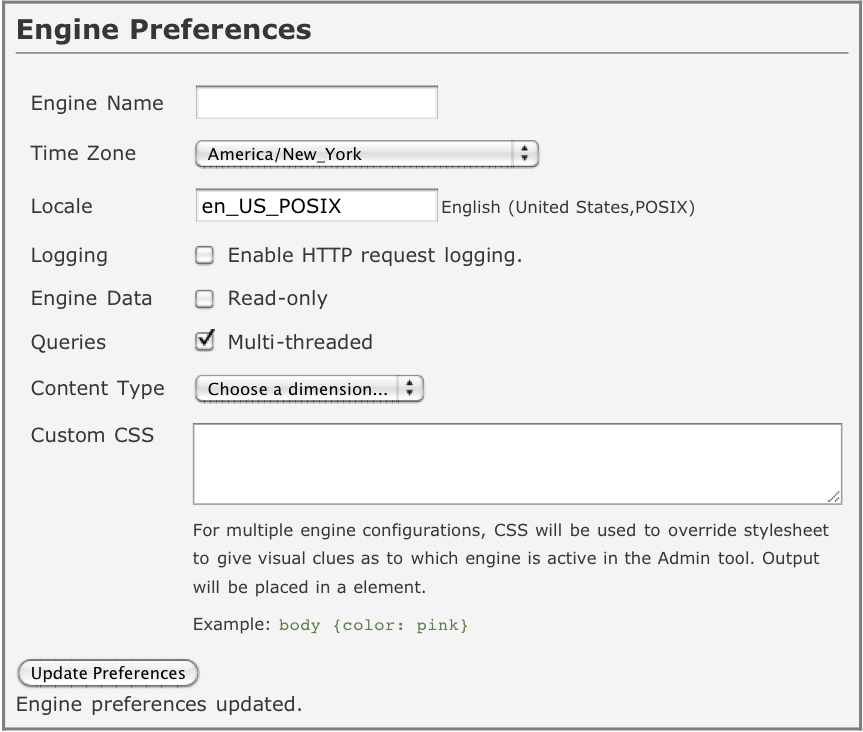Click the Engine Preferences heading

tap(164, 30)
